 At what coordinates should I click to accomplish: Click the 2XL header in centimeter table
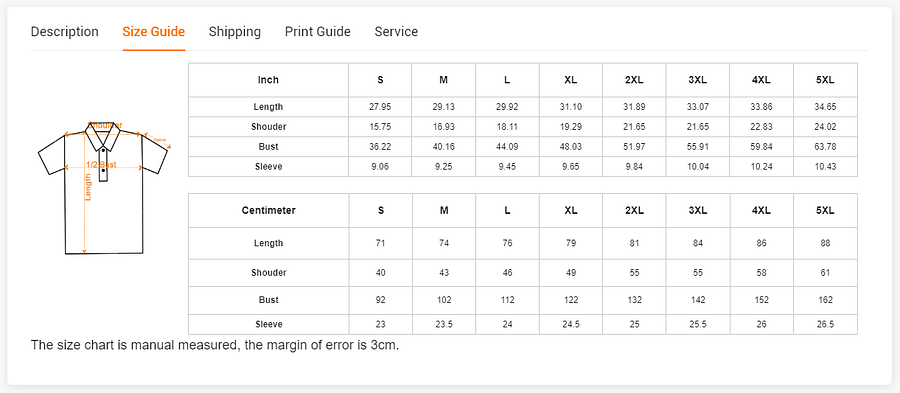634,211
